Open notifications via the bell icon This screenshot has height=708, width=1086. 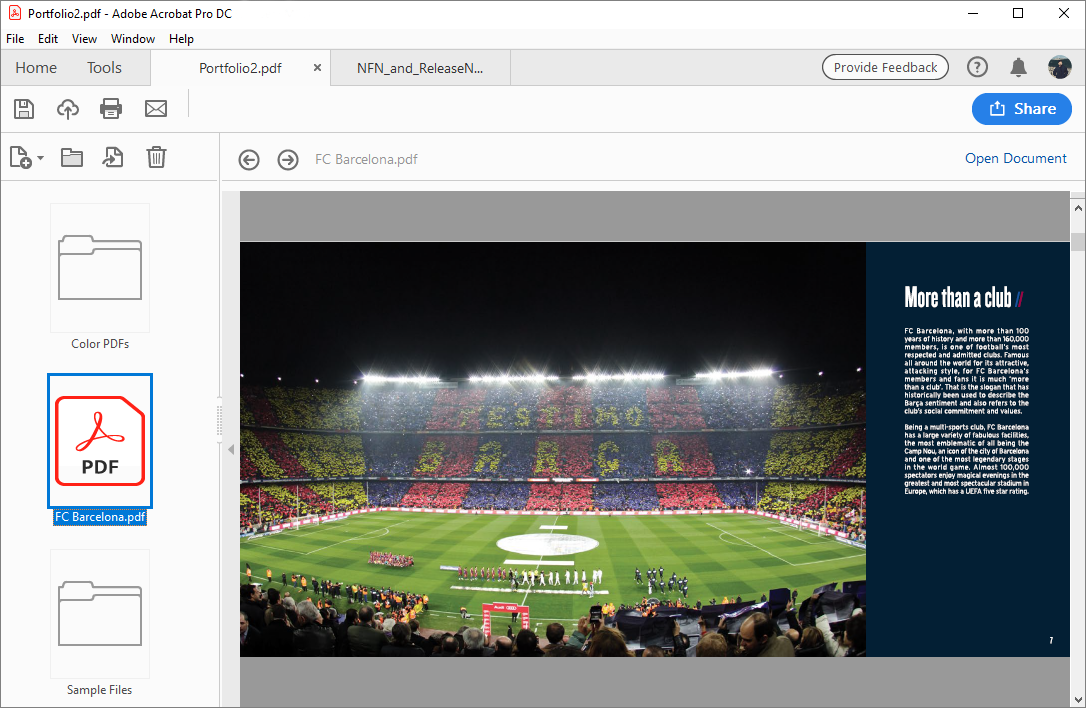click(x=1019, y=67)
